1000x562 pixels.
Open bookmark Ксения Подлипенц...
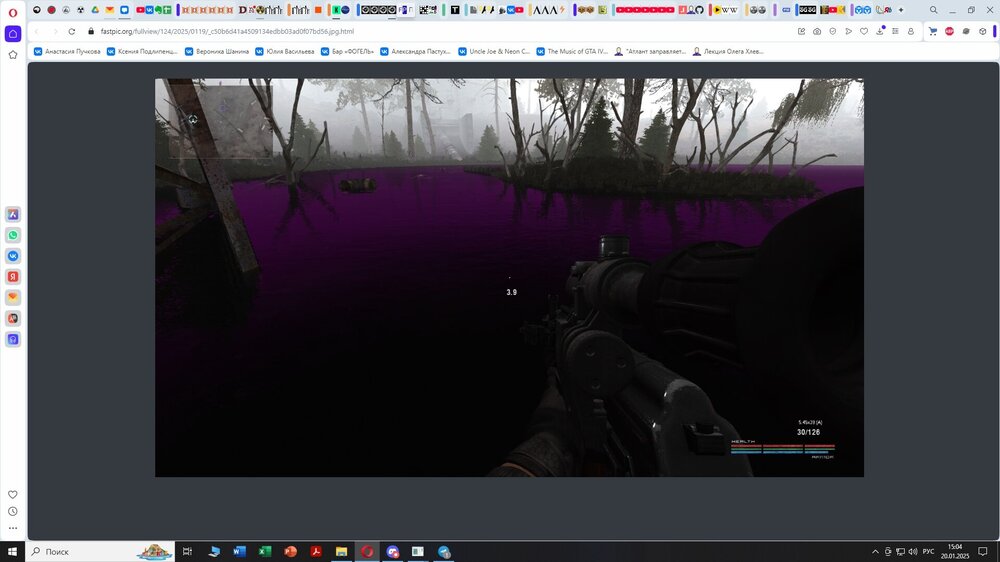click(142, 52)
